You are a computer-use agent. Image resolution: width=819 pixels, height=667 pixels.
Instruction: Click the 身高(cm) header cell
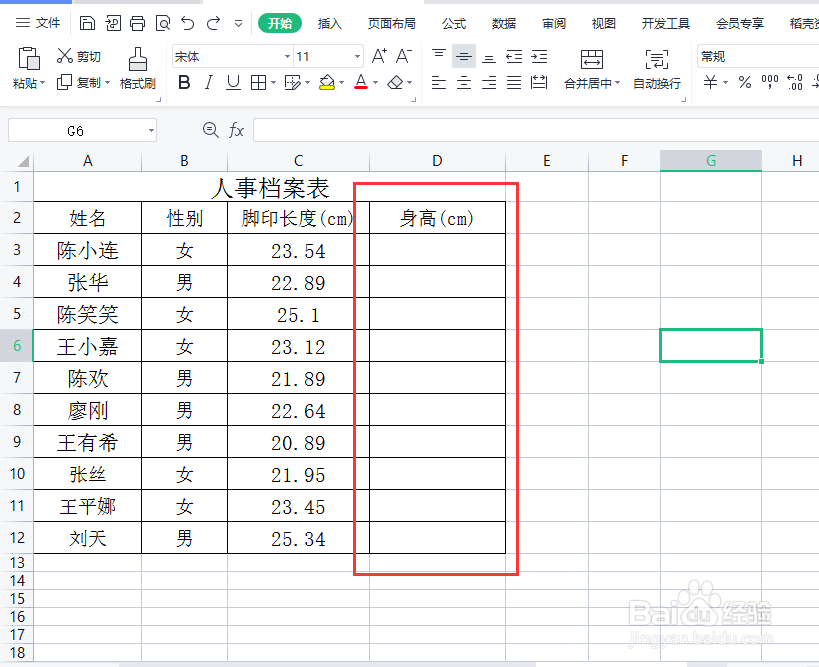(x=437, y=218)
